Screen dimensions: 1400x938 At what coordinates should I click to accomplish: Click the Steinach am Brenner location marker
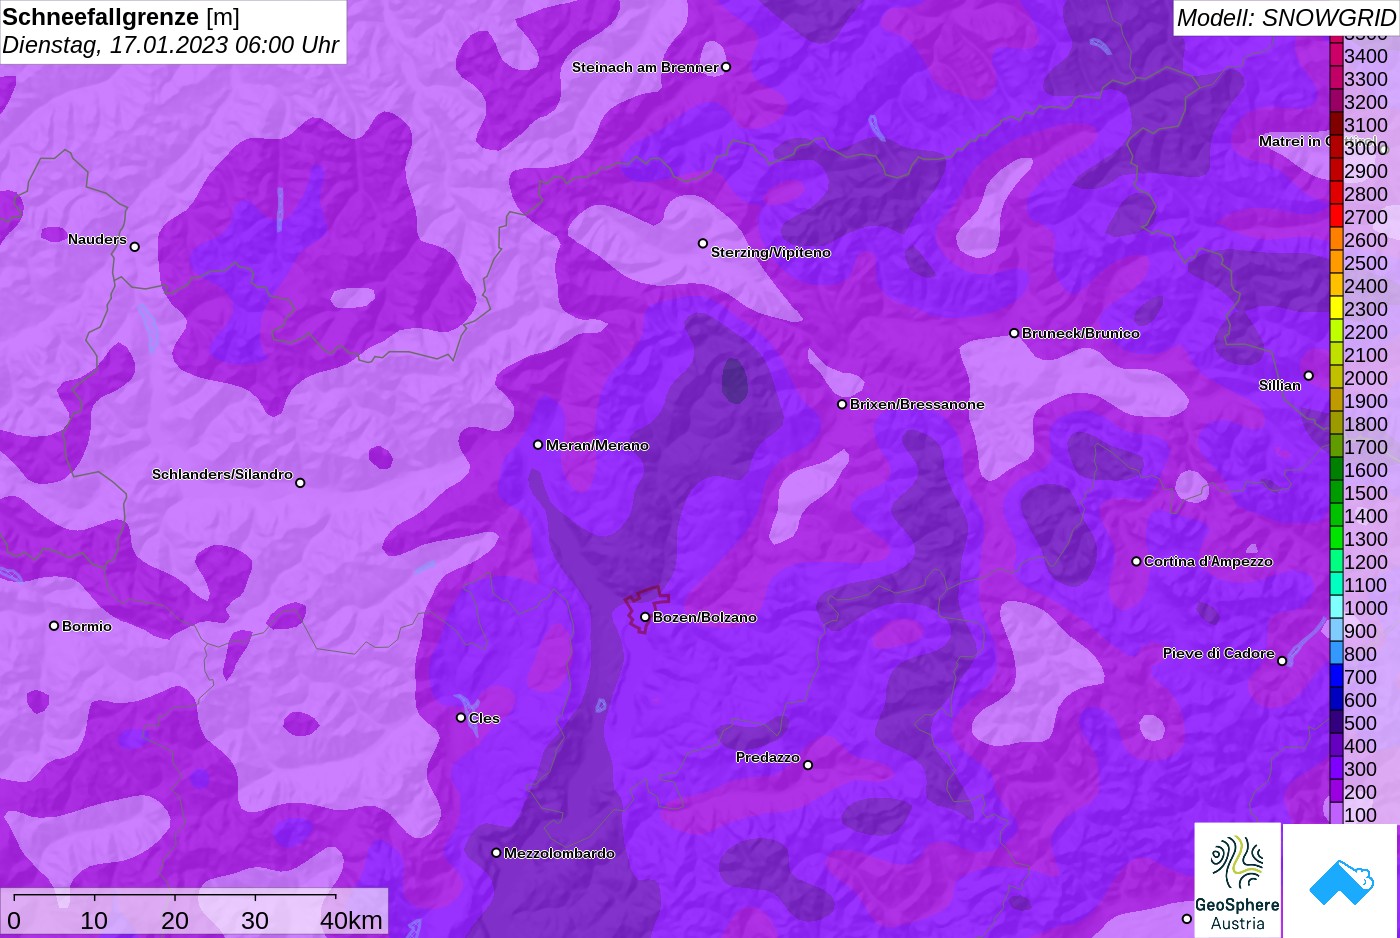pos(726,67)
